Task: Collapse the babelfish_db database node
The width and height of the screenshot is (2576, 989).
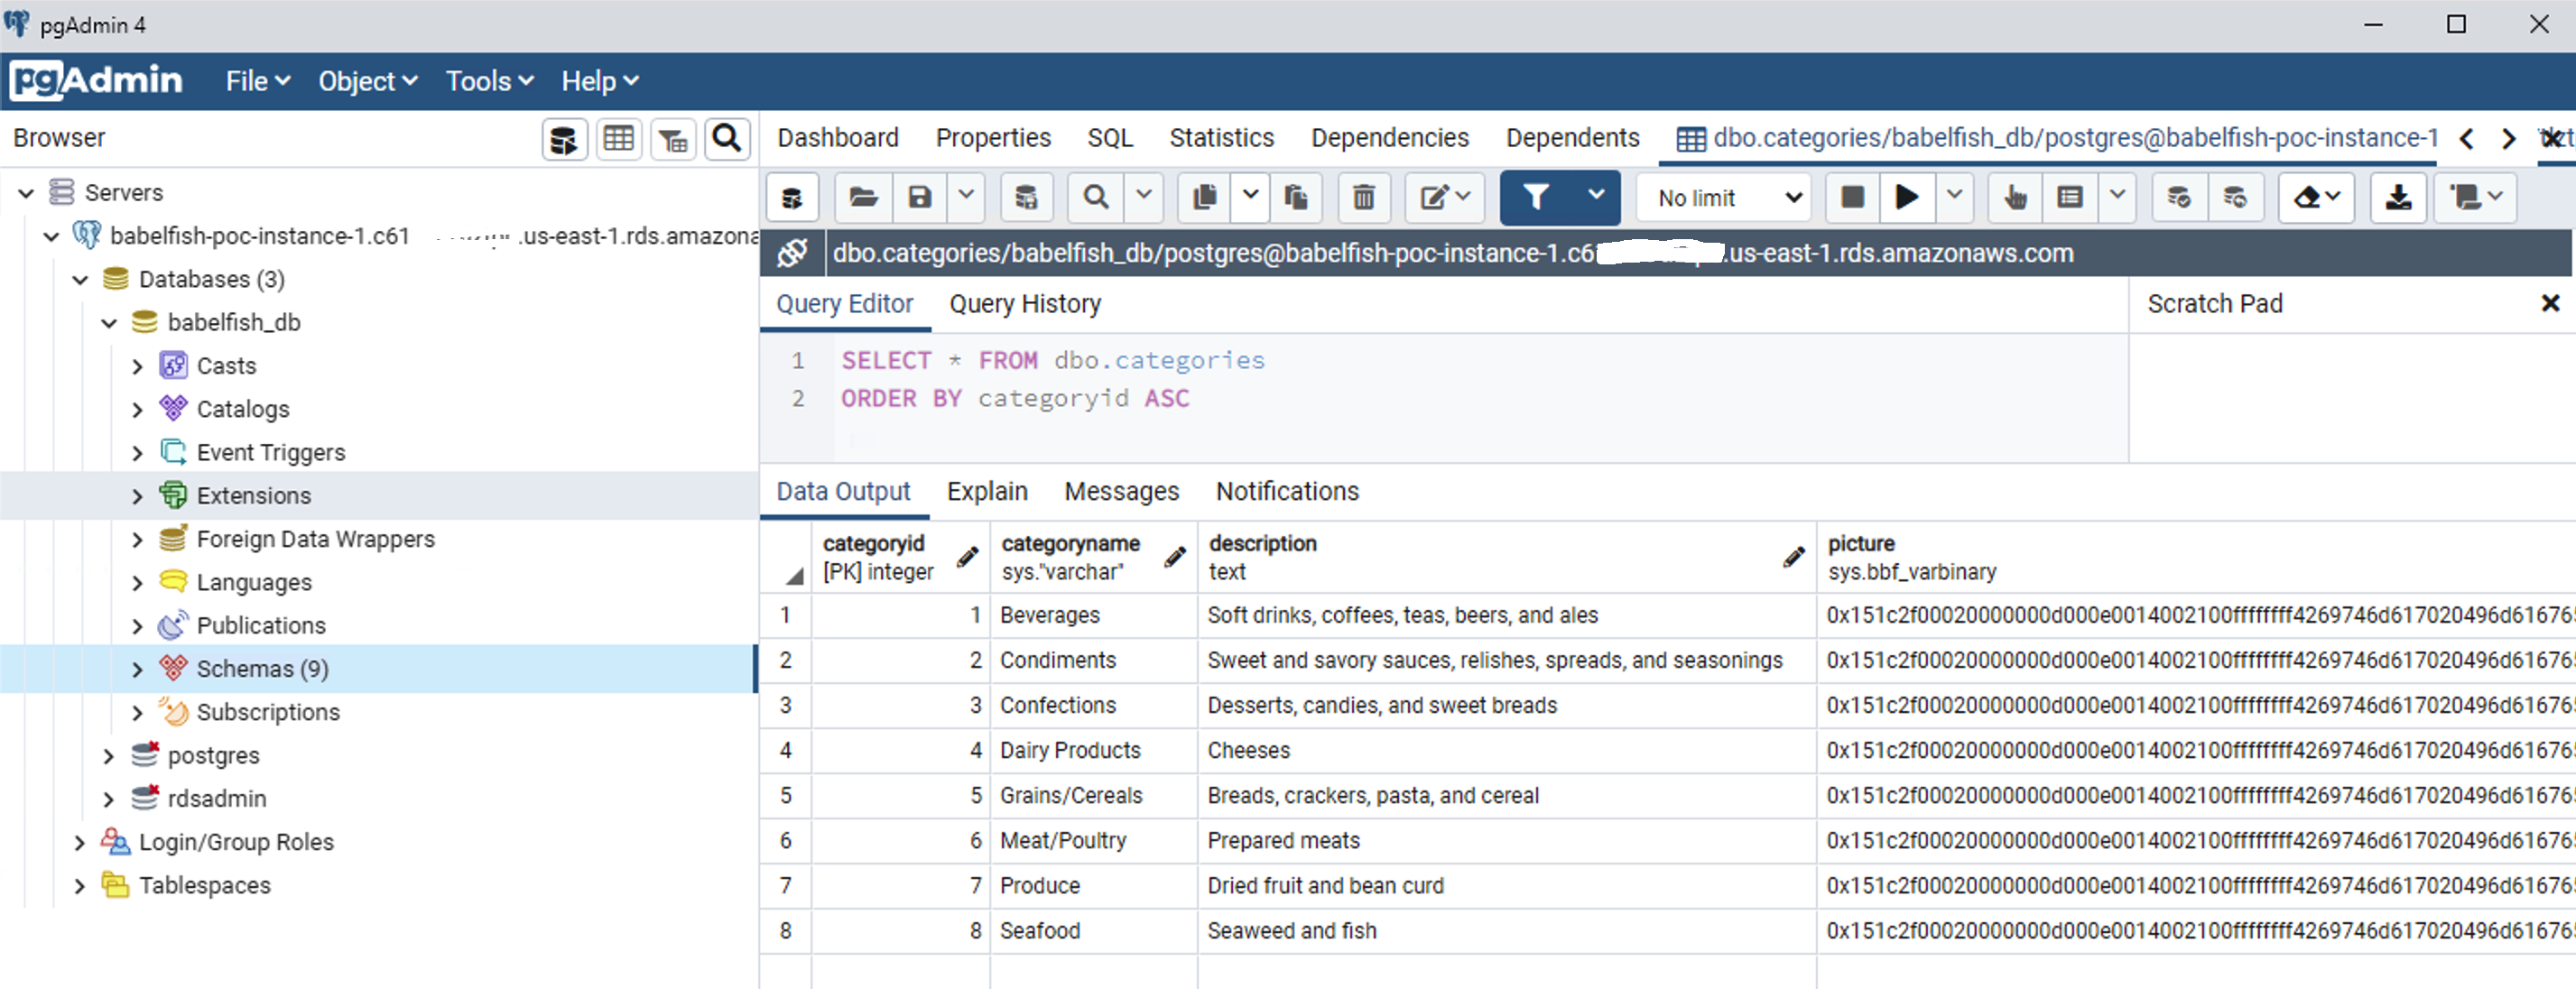Action: 109,323
